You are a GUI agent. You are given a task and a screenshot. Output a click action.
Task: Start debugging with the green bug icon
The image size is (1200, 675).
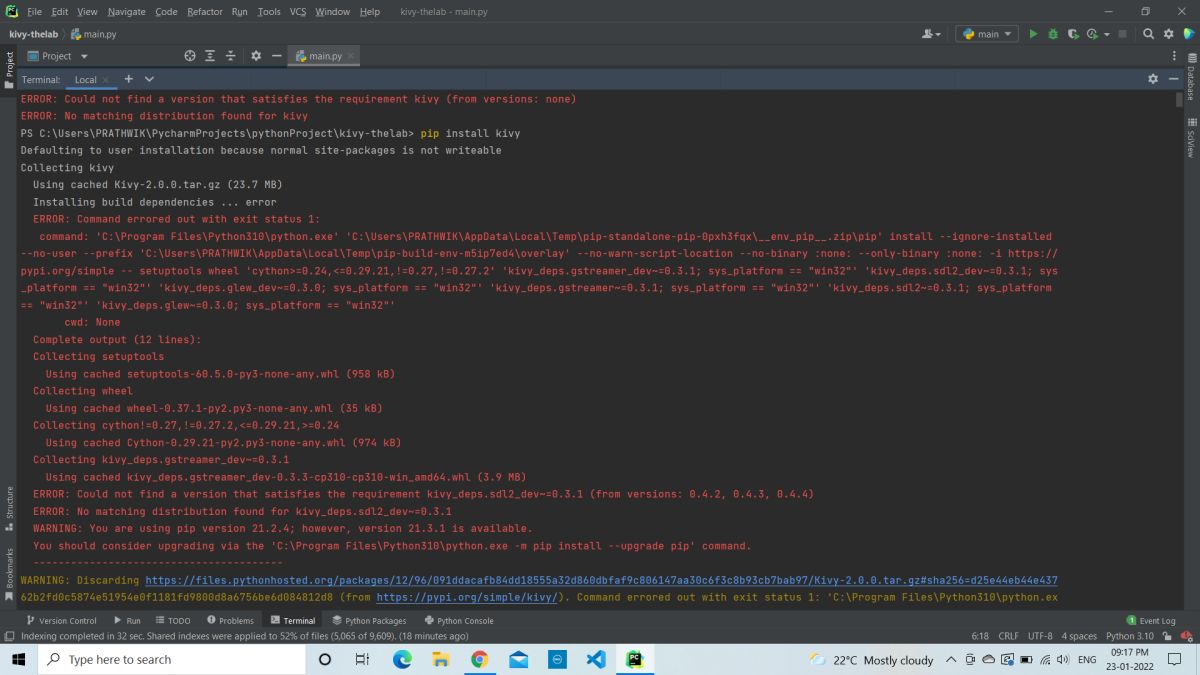pyautogui.click(x=1053, y=34)
